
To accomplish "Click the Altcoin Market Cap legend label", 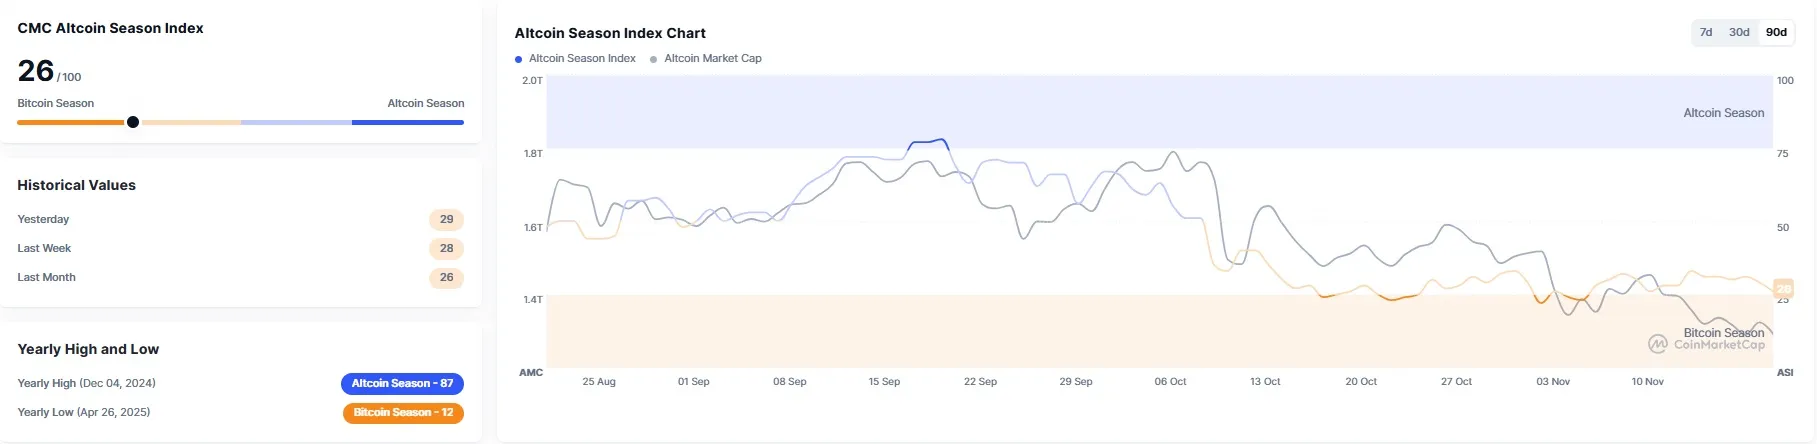I will click(713, 59).
